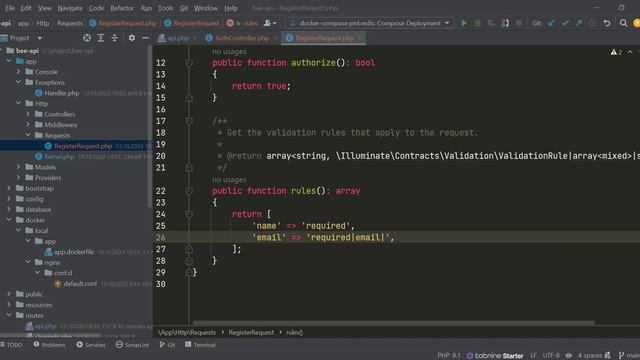640x360 pixels.
Task: Open Search Everywhere magnifier icon
Action: coord(623,23)
